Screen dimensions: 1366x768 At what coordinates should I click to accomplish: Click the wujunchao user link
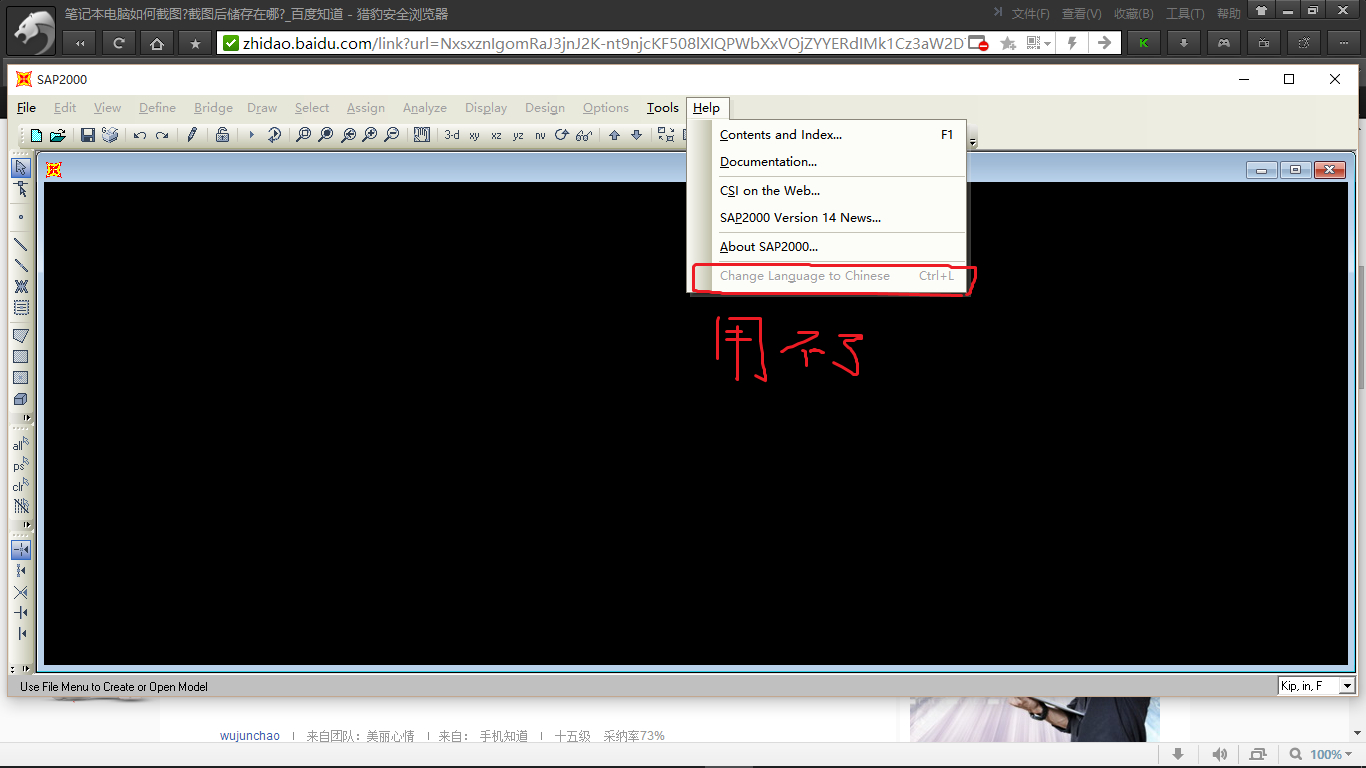click(x=250, y=736)
